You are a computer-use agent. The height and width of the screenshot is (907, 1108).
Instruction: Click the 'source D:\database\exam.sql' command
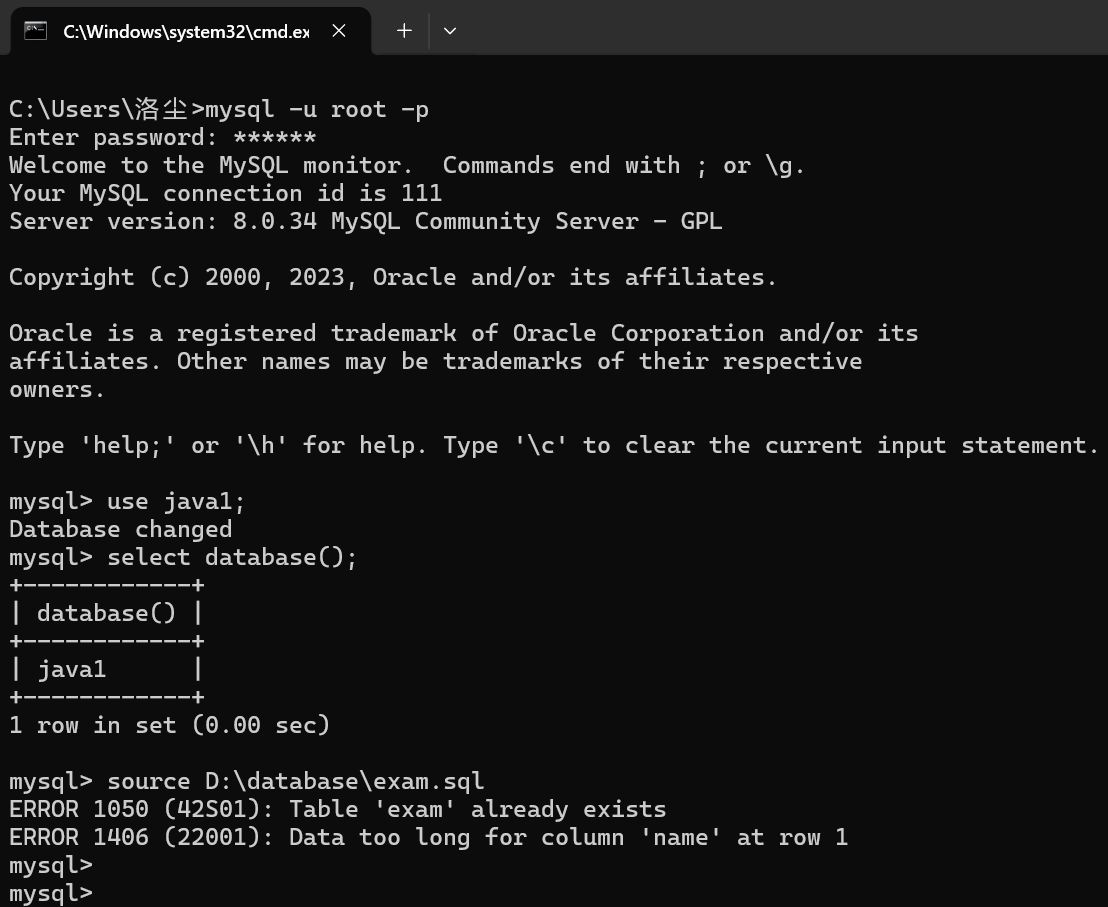point(295,781)
